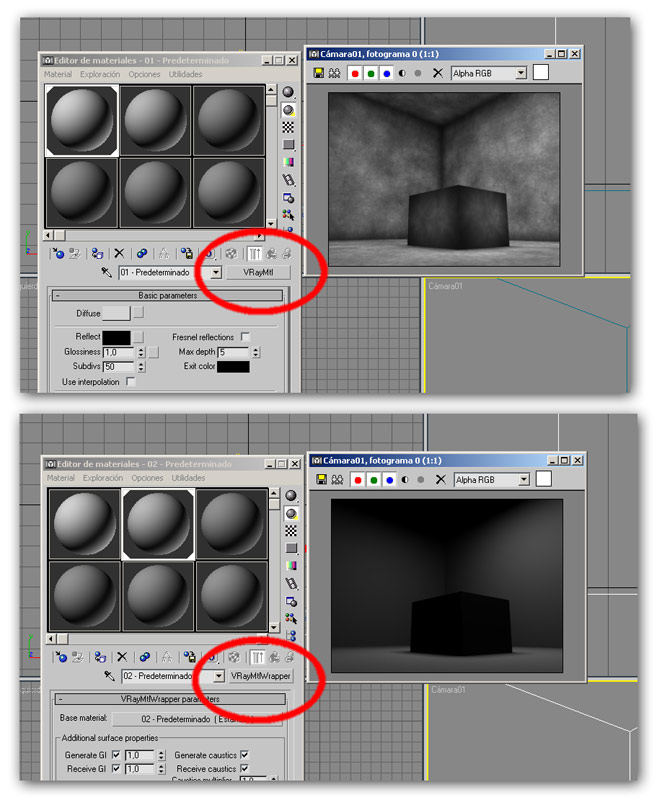The image size is (662, 800).
Task: Click Generate GI value field
Action: (139, 755)
